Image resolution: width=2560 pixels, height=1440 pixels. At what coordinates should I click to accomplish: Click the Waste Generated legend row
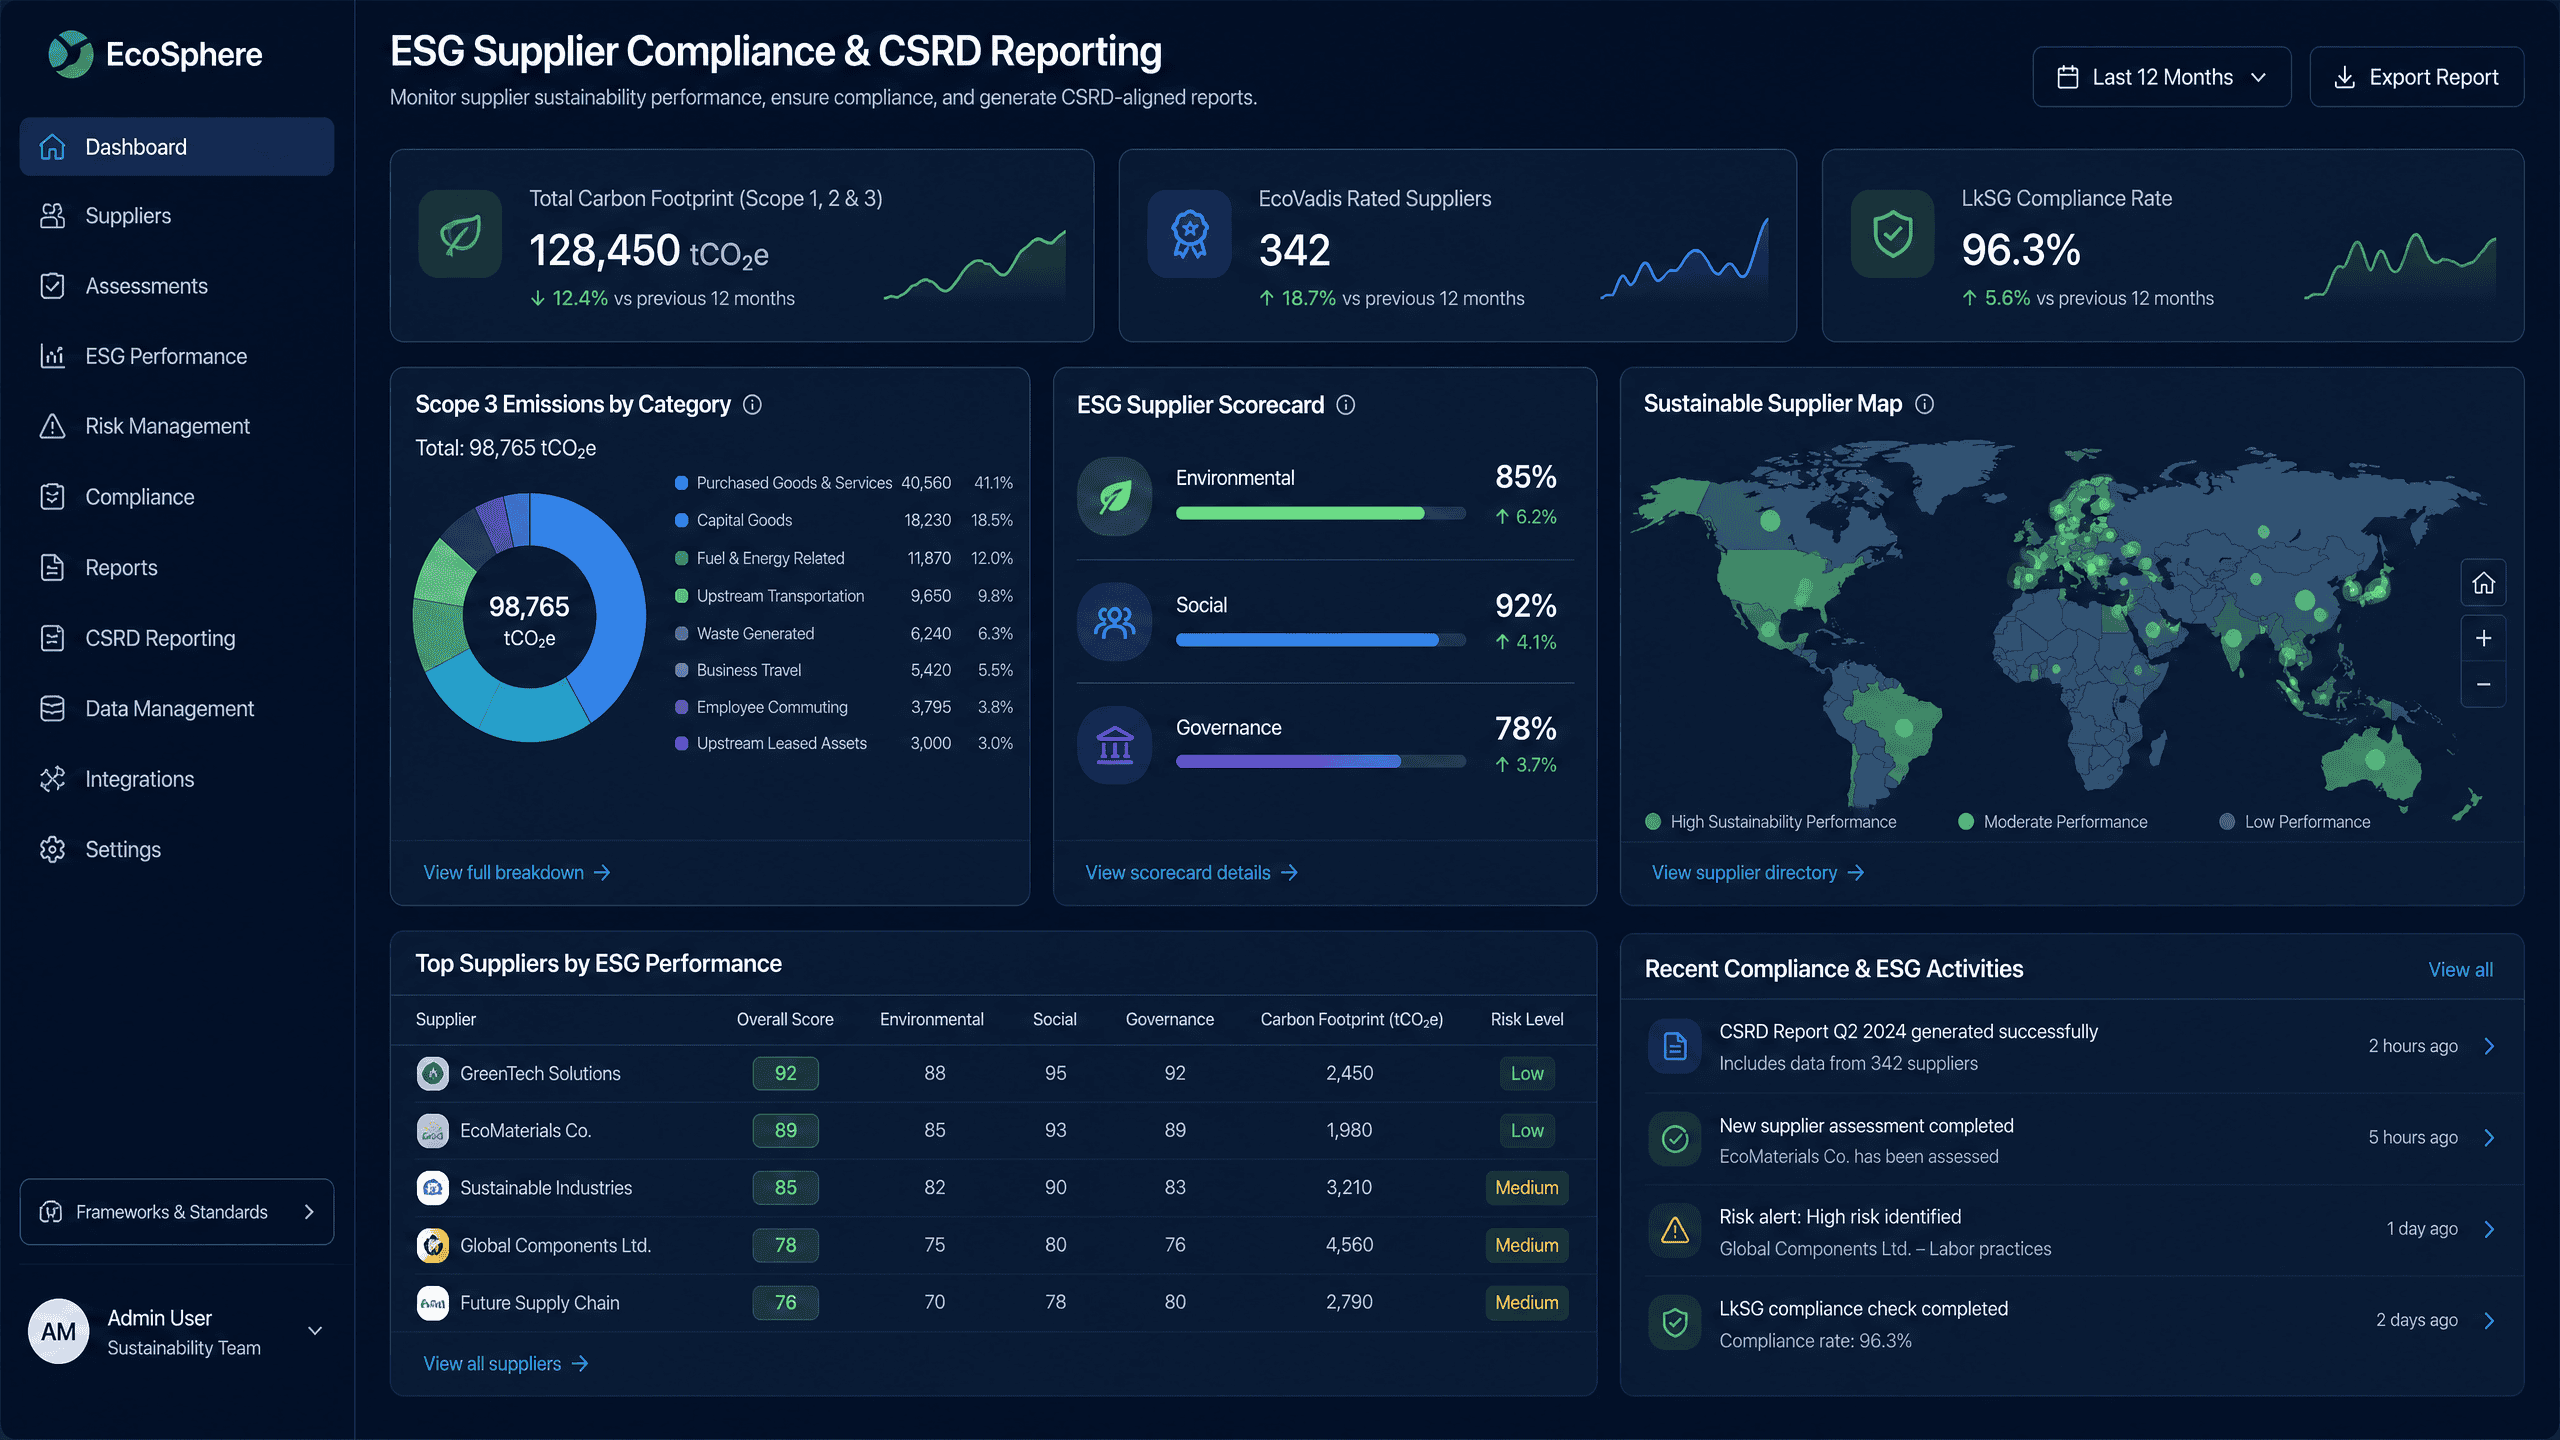tap(844, 633)
